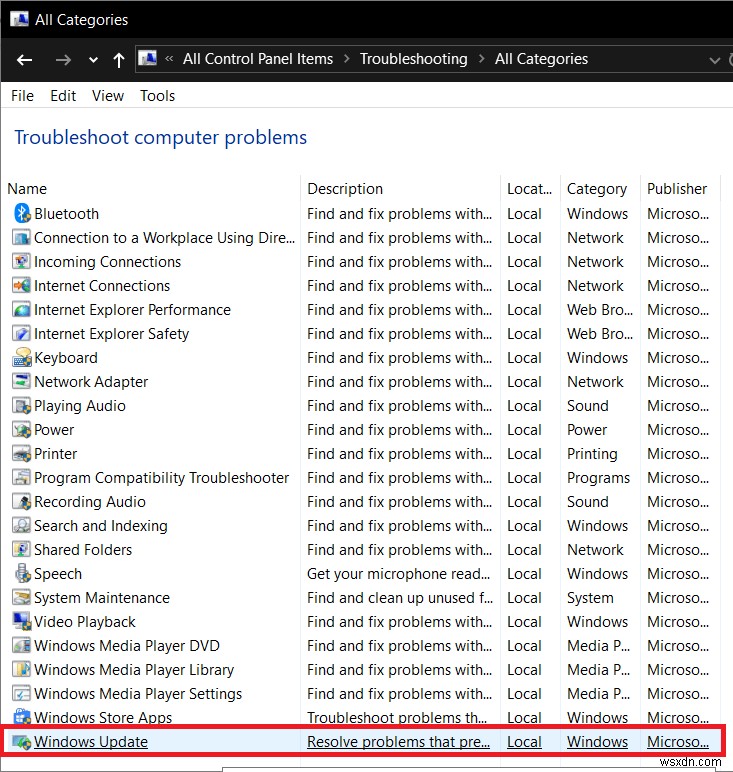Screen dimensions: 733x772
Task: Select the Network Adapter entry
Action: [91, 382]
